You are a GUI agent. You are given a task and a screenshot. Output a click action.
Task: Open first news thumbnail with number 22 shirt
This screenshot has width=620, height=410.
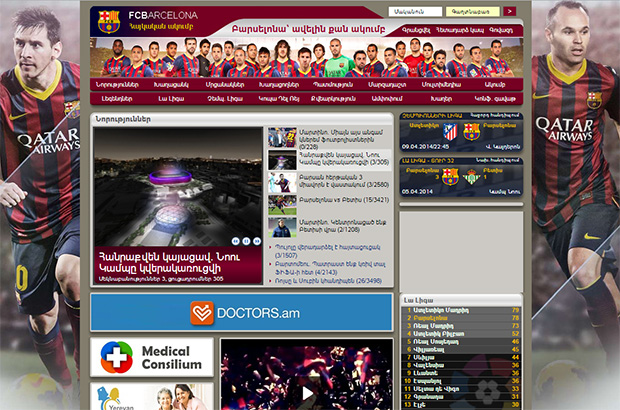282,137
